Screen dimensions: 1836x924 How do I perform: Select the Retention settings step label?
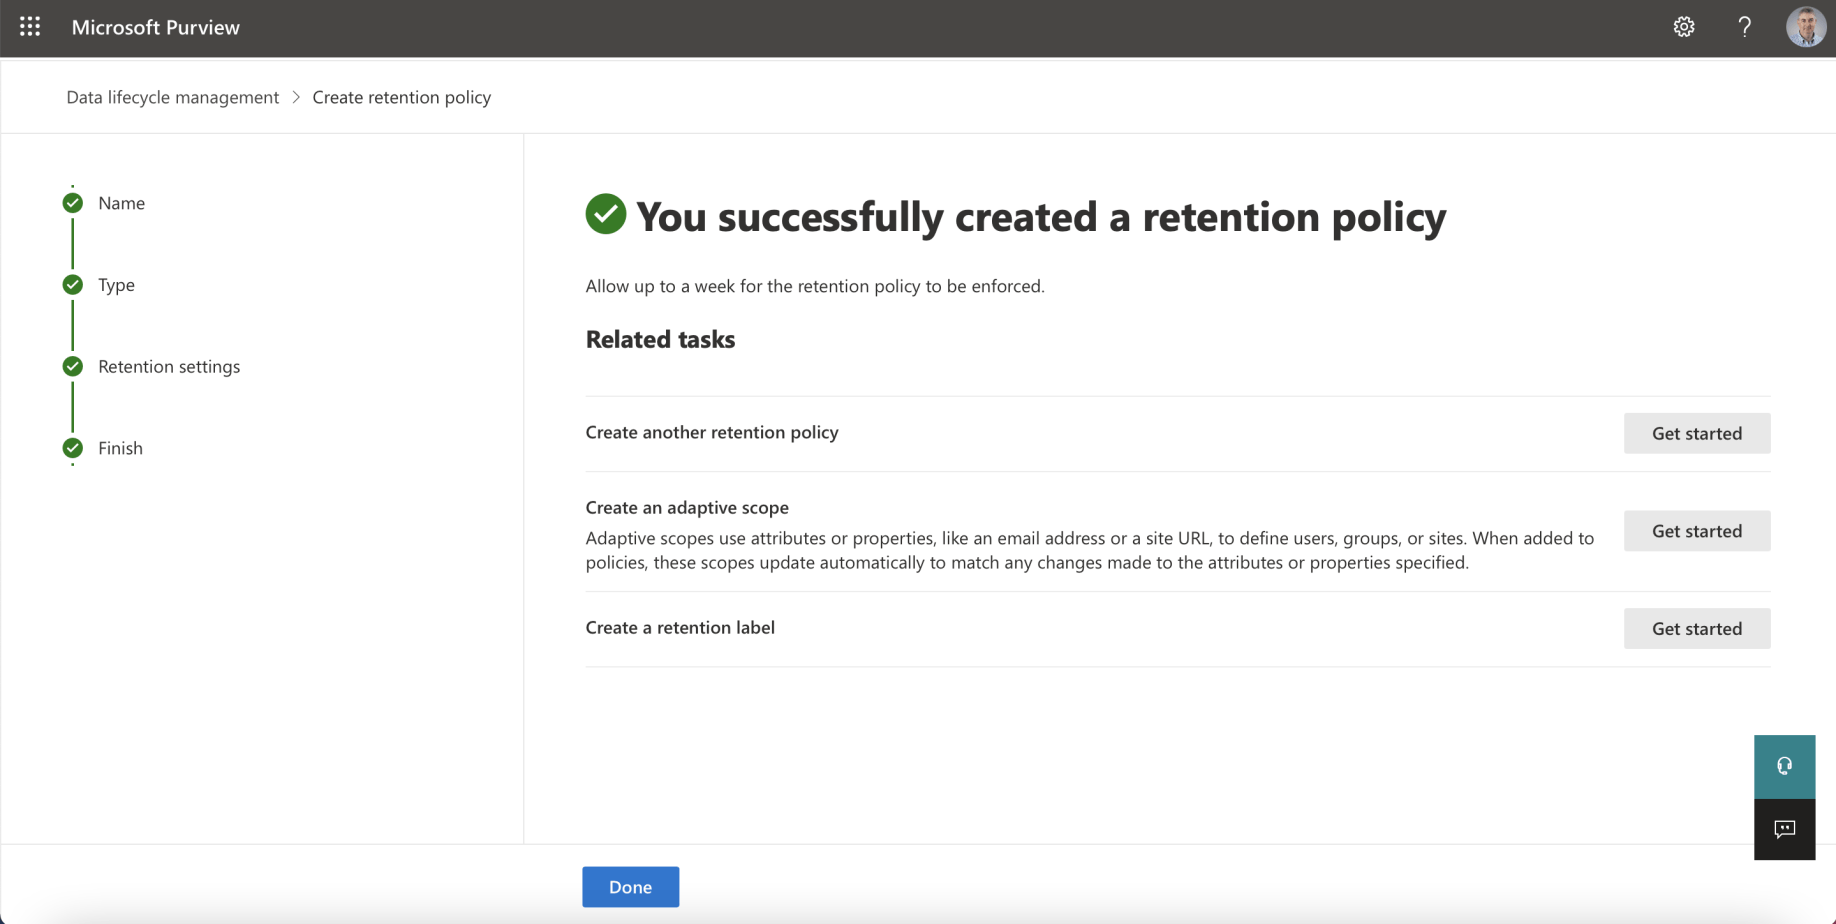coord(169,366)
